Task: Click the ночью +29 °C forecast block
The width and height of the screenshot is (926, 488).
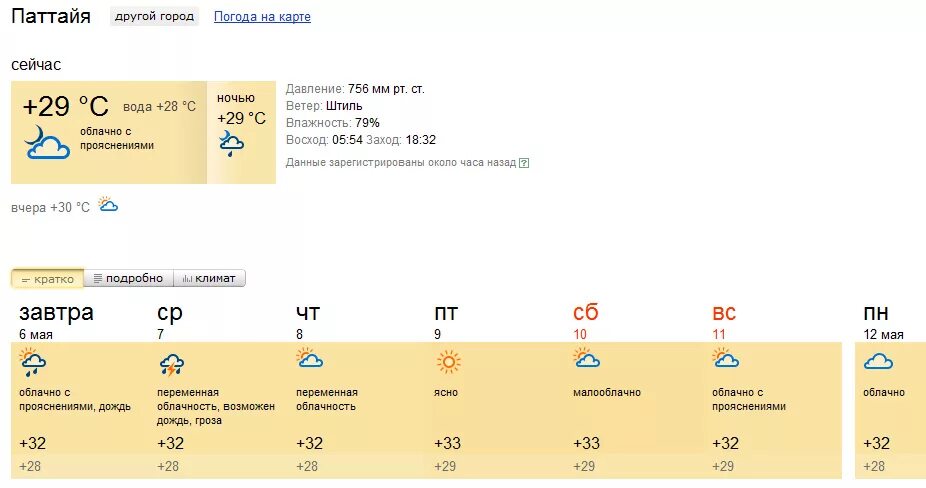Action: coord(242,132)
